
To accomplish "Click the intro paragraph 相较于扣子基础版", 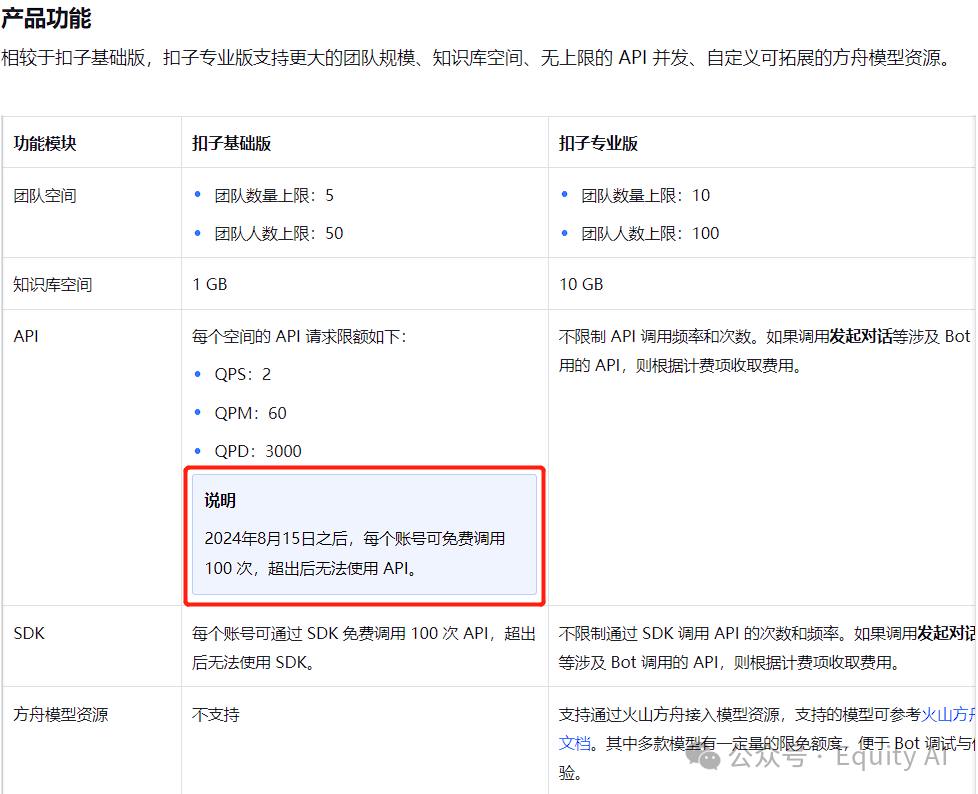I will coord(474,58).
